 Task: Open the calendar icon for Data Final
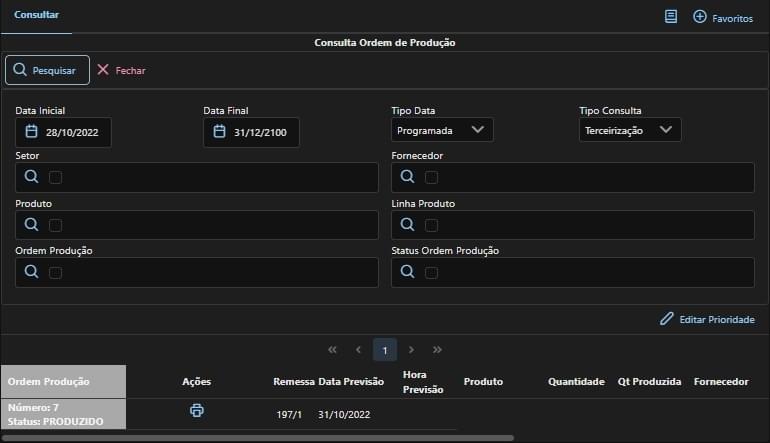pos(219,132)
